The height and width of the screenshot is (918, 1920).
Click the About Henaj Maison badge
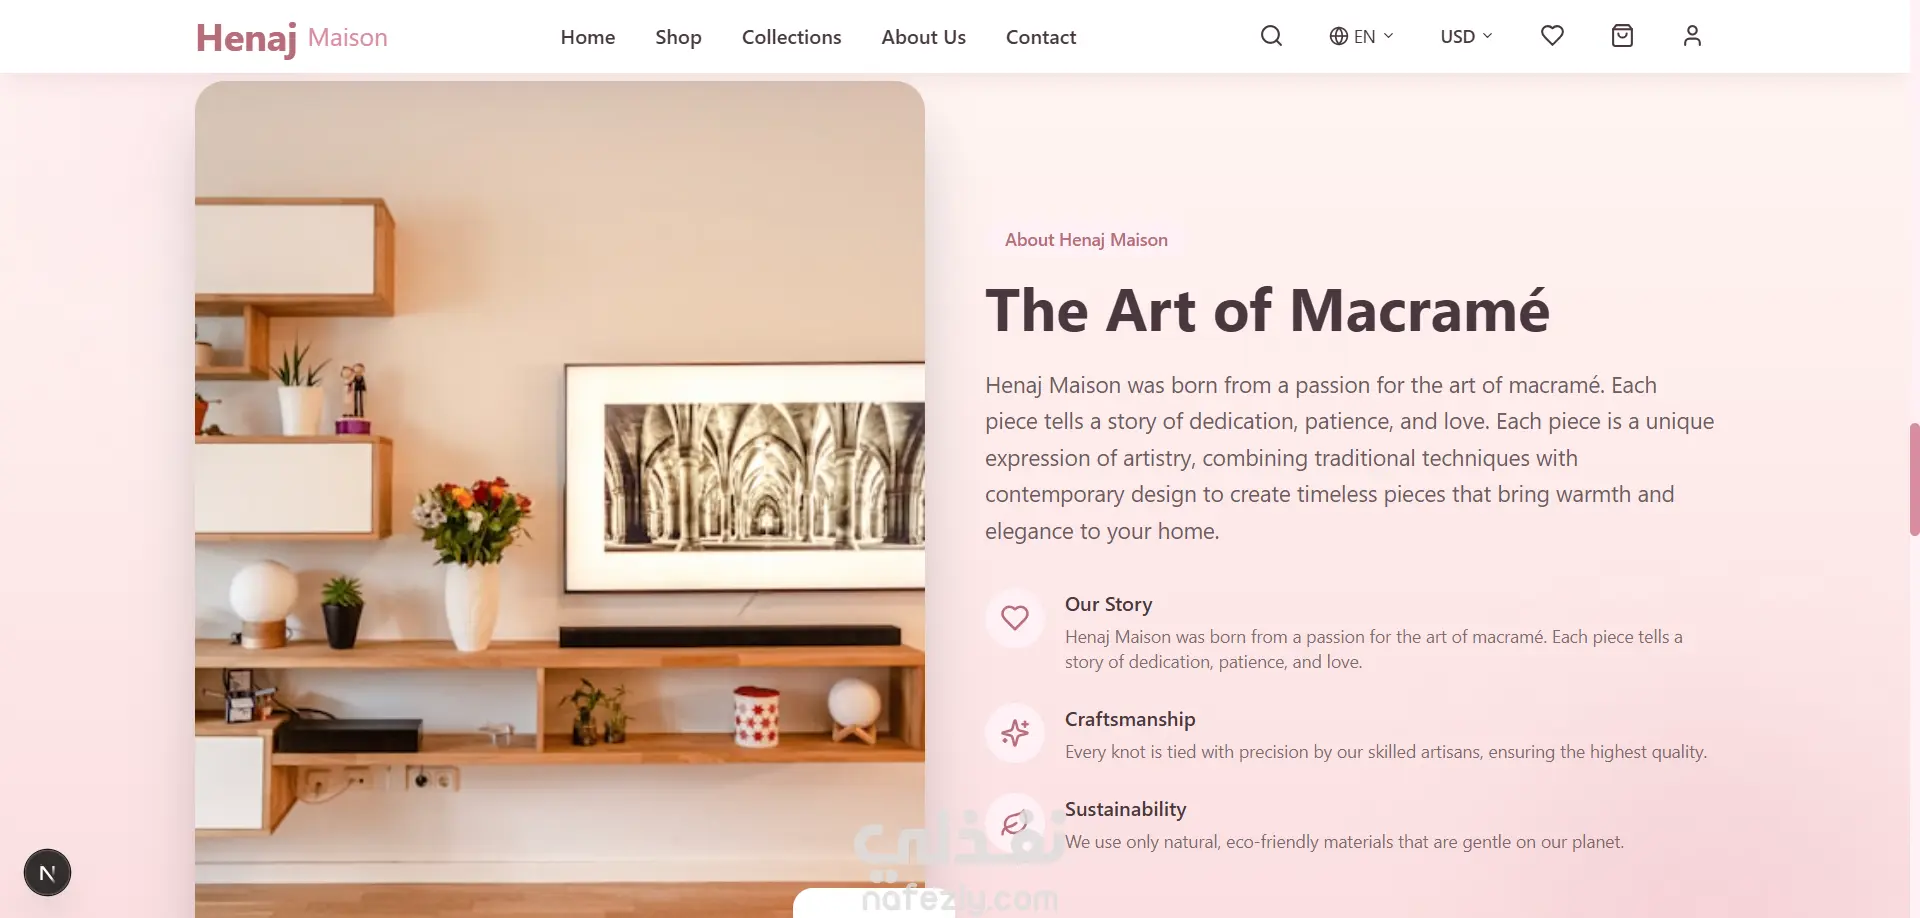pos(1086,240)
